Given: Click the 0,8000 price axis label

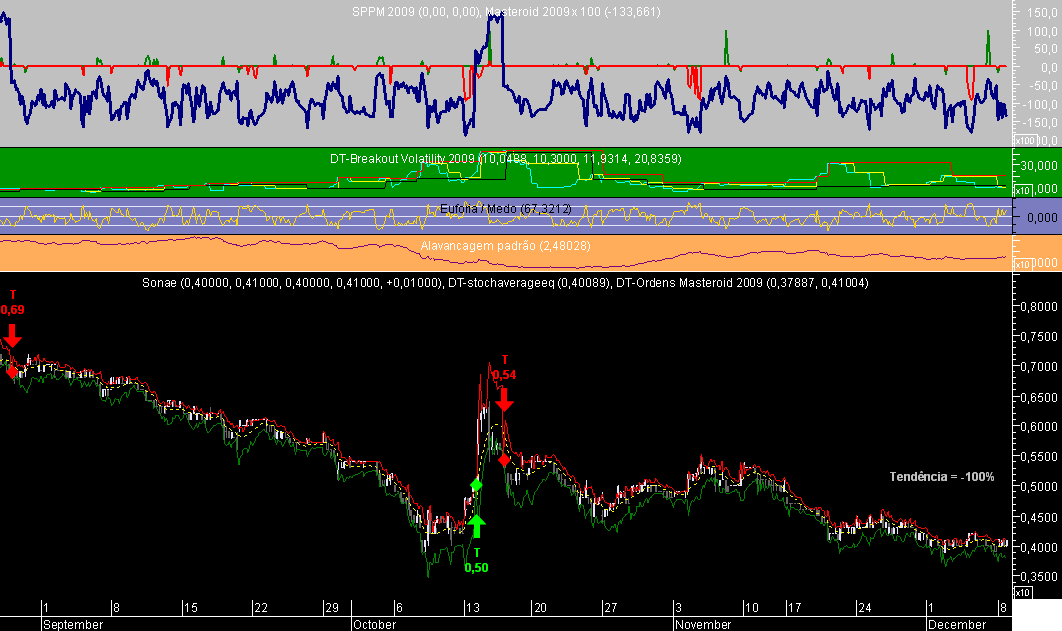Looking at the screenshot, I should [x=1039, y=306].
